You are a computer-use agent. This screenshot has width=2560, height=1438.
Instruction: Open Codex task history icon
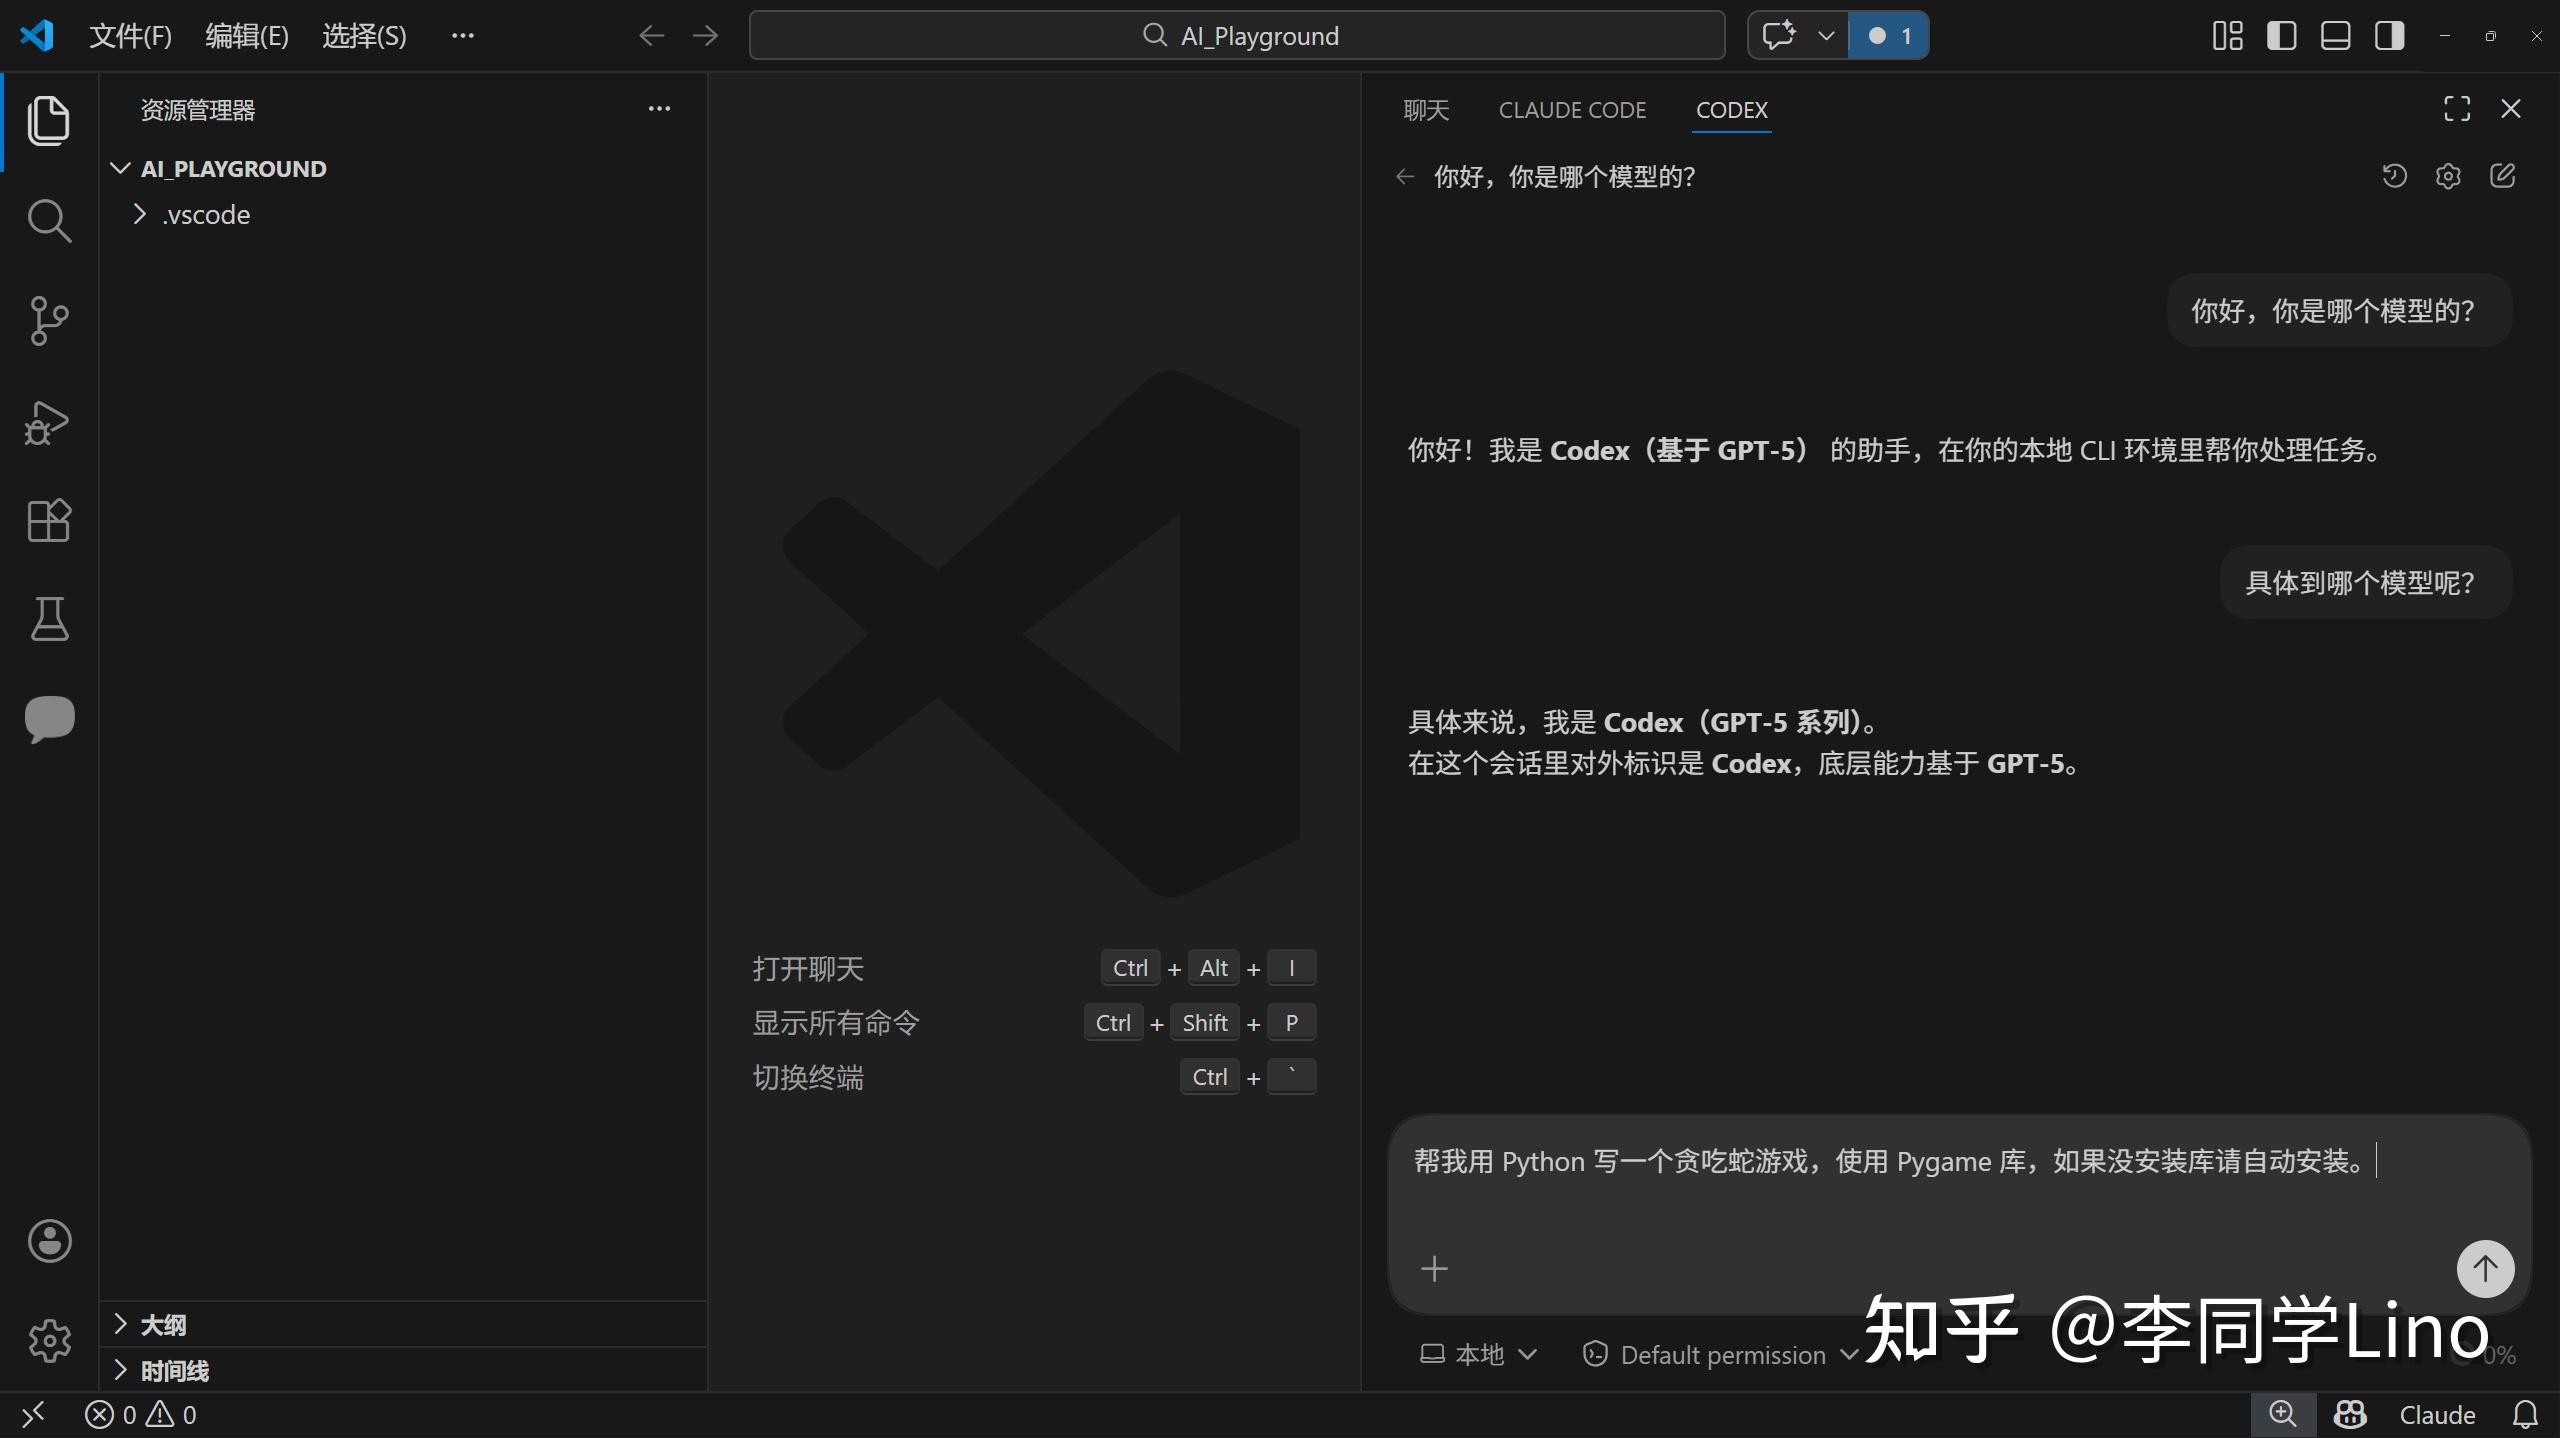pos(2394,177)
